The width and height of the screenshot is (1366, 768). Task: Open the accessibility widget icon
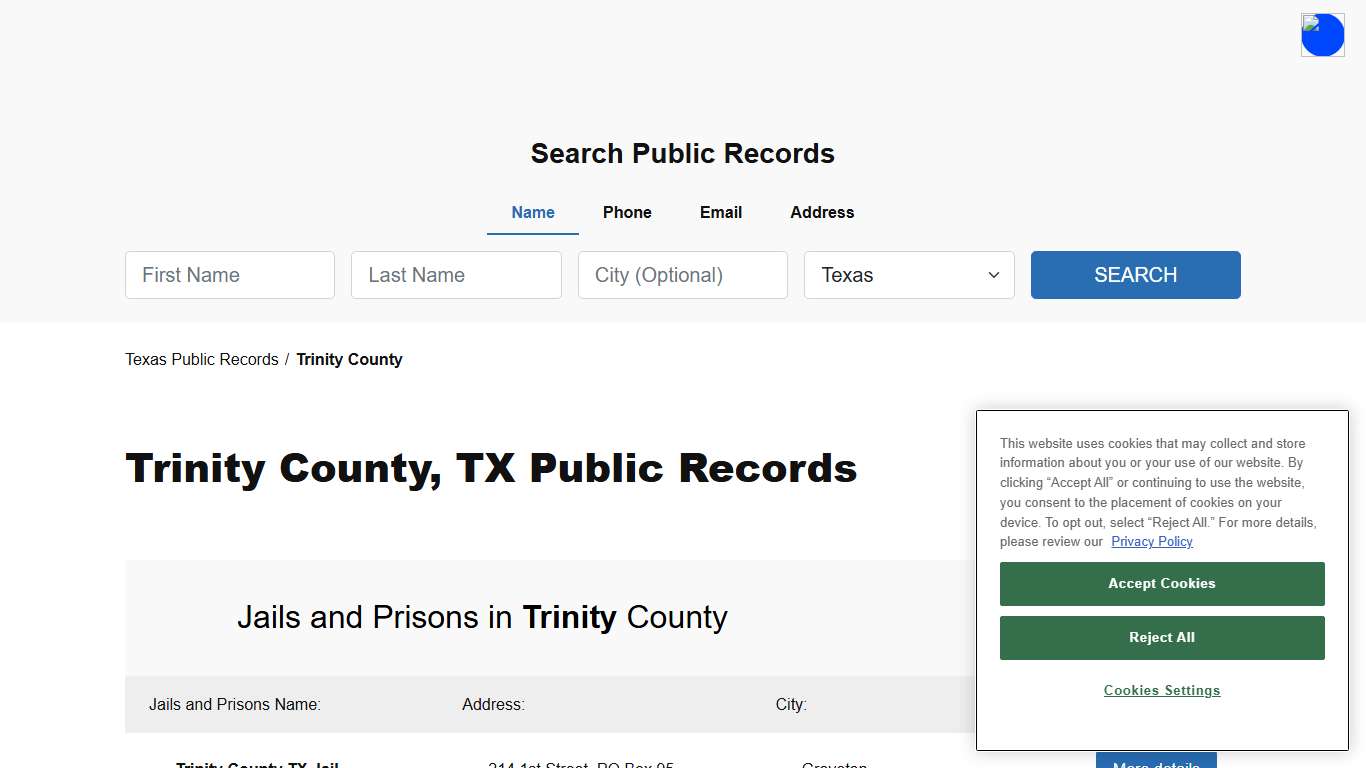click(x=1322, y=34)
